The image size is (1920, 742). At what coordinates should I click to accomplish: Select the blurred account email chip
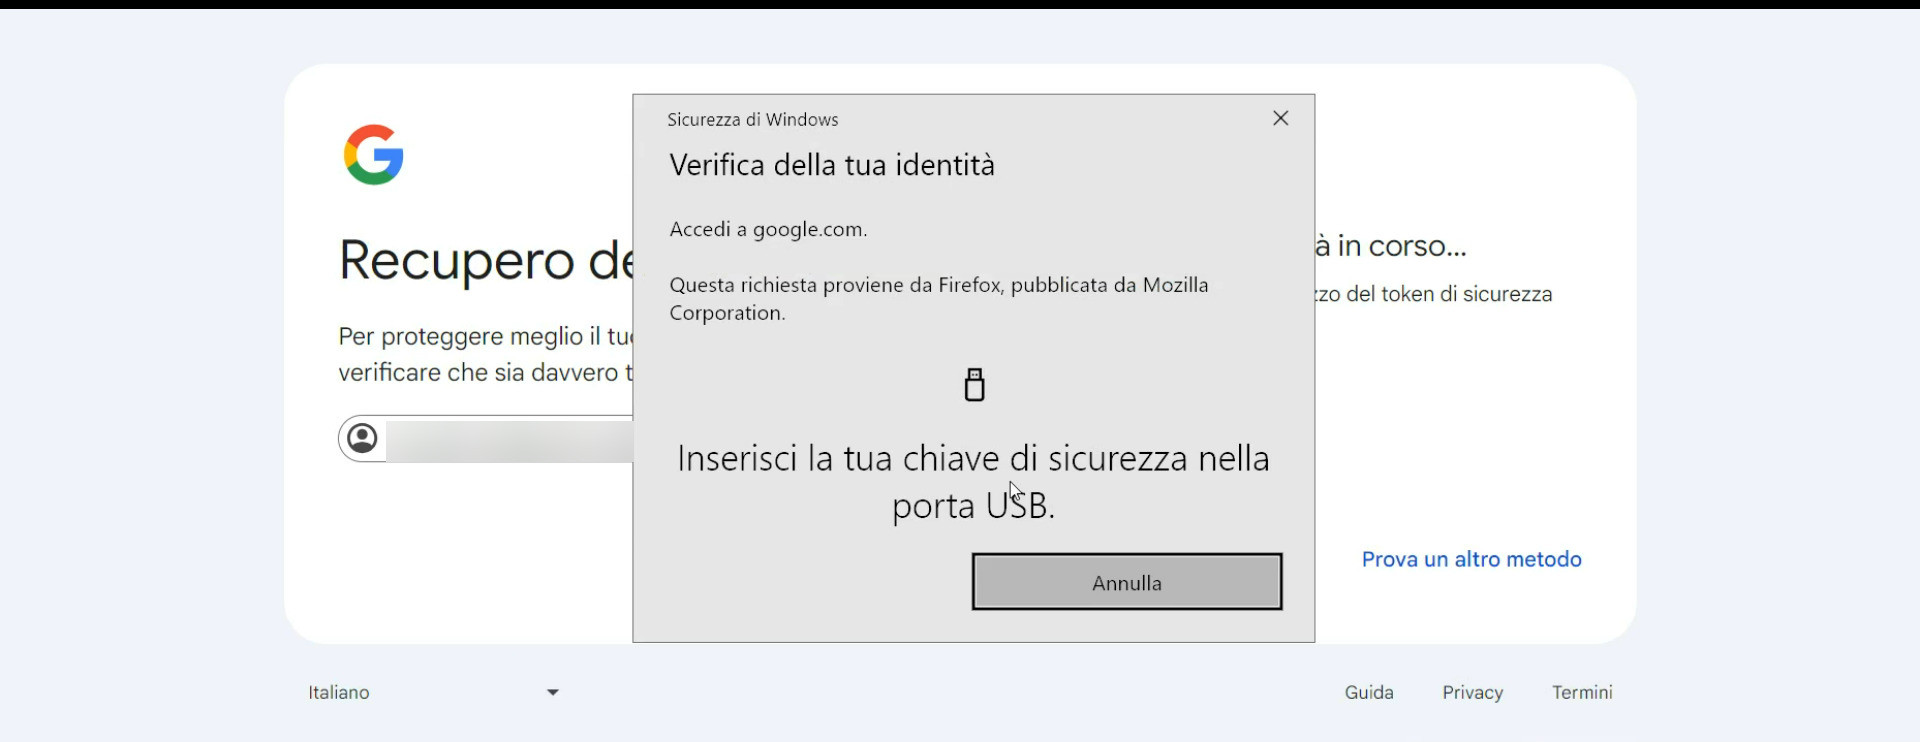pyautogui.click(x=486, y=439)
